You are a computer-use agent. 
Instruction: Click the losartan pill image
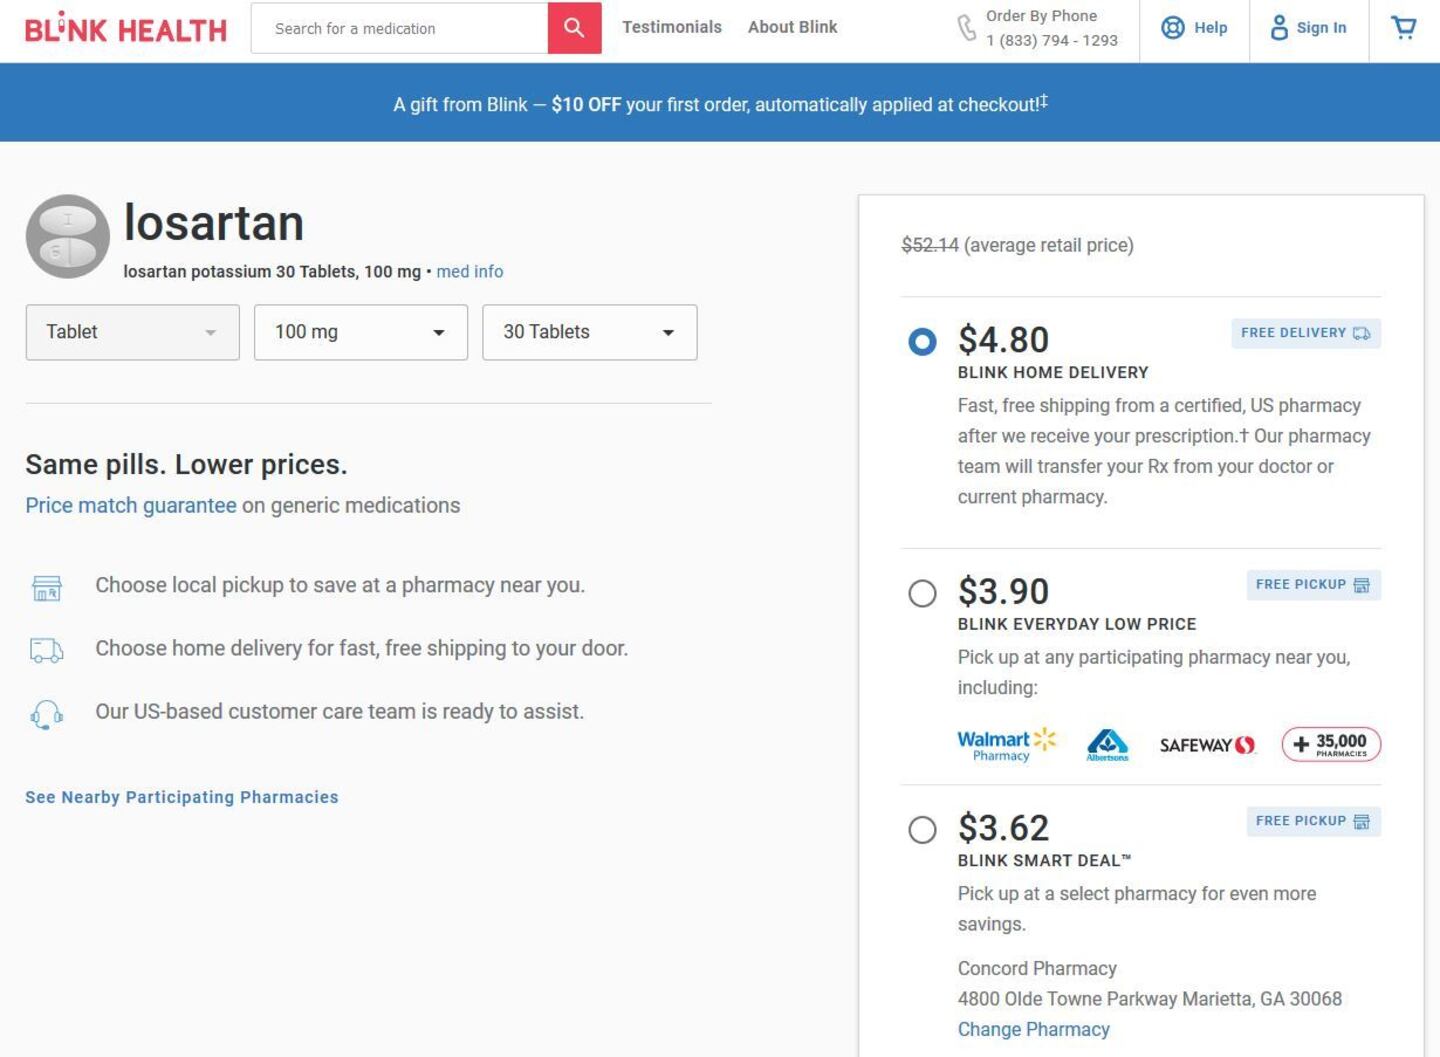pos(68,236)
